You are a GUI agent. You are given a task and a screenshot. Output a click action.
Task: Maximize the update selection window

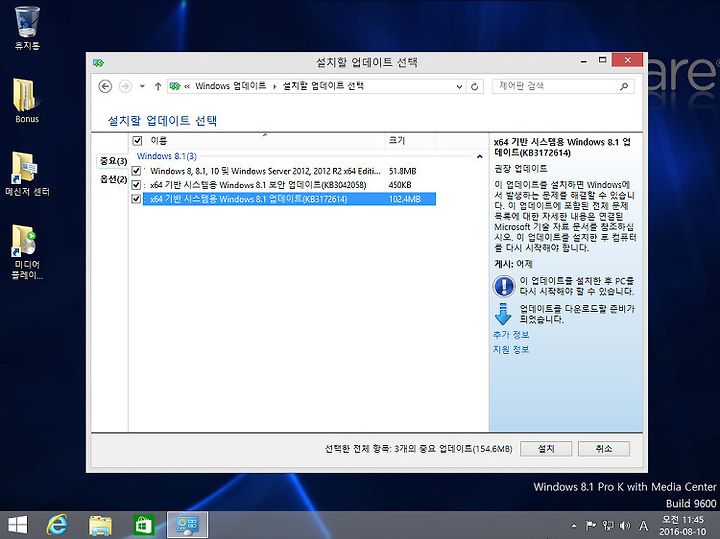(602, 60)
